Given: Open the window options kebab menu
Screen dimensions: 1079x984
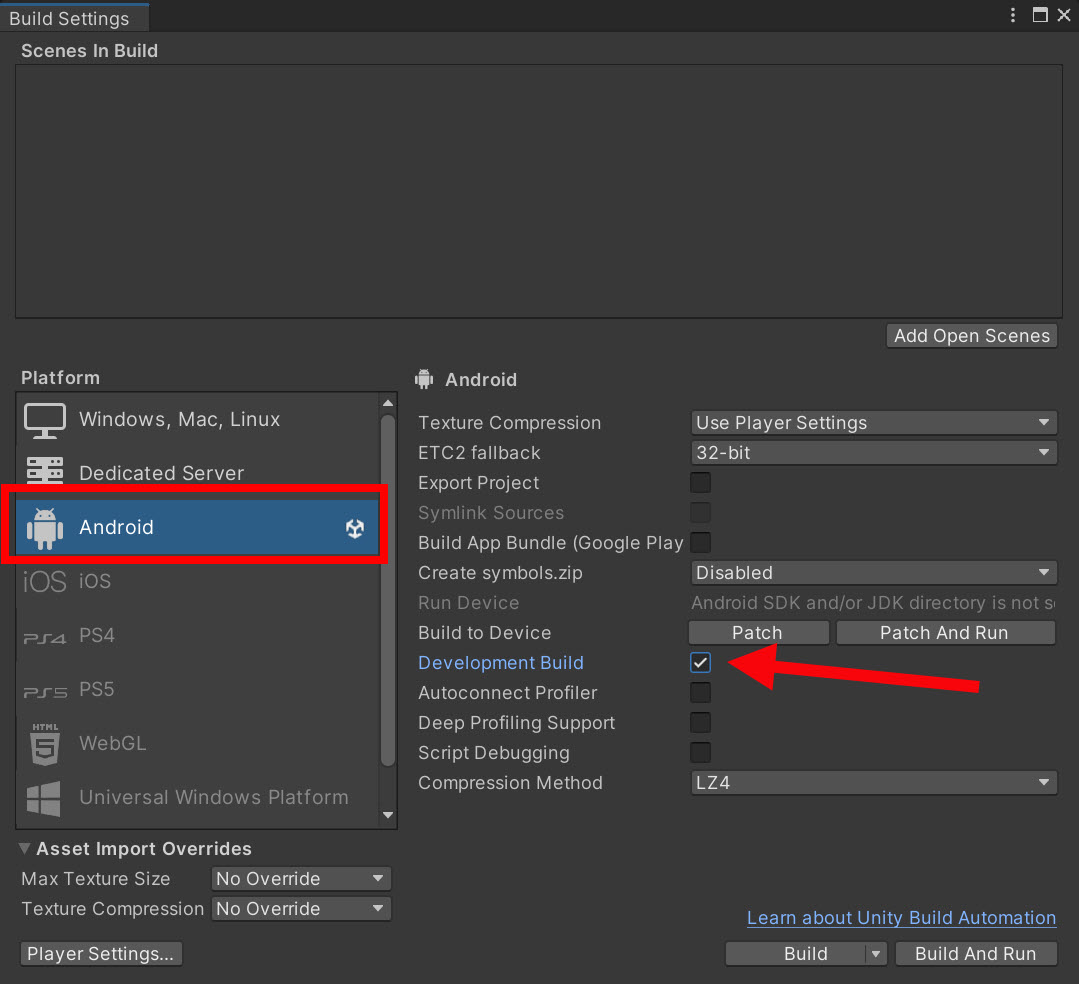Looking at the screenshot, I should (1012, 15).
